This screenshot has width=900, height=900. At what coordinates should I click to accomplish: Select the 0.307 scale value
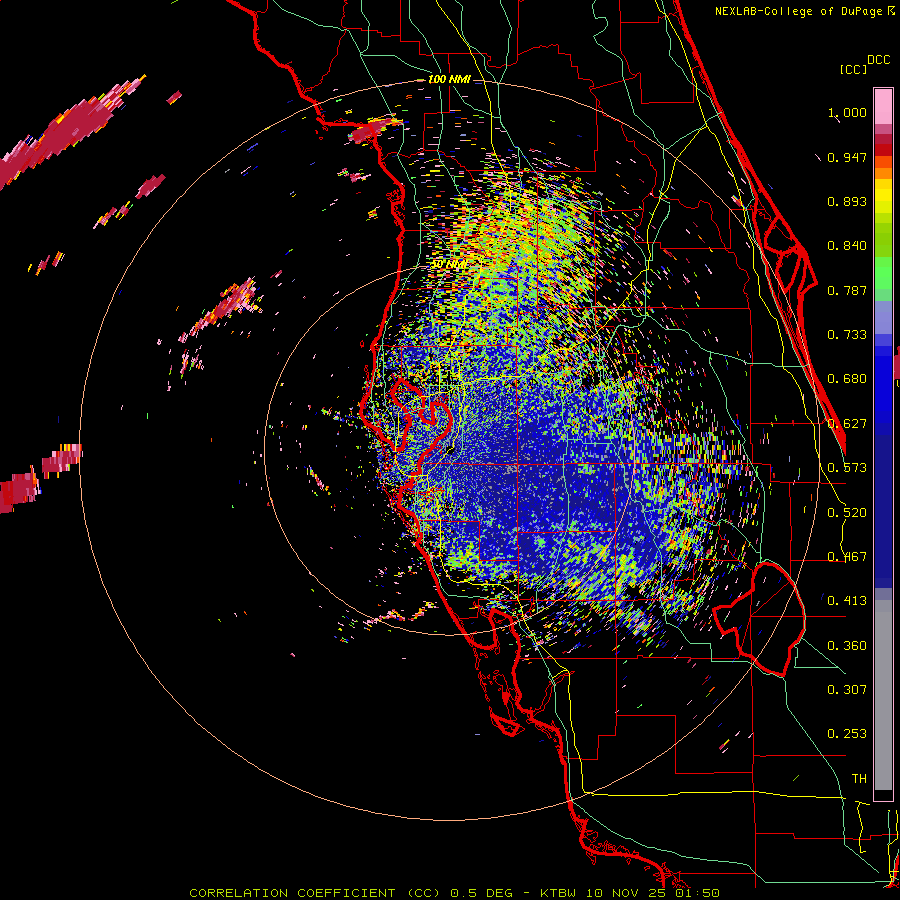click(847, 690)
